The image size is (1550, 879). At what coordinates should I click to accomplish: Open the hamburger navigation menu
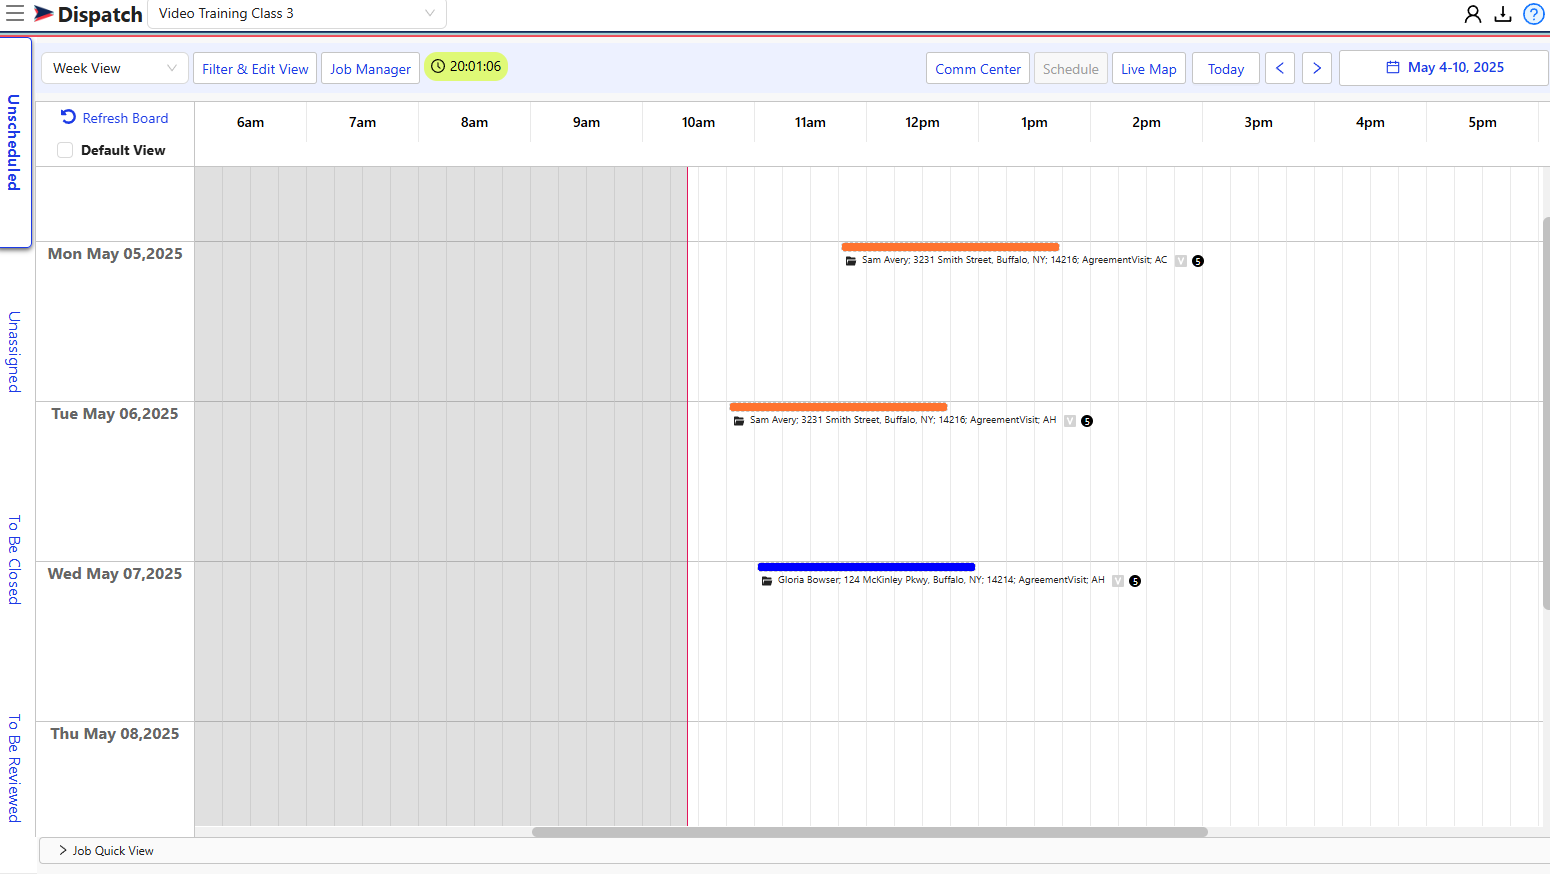point(15,14)
